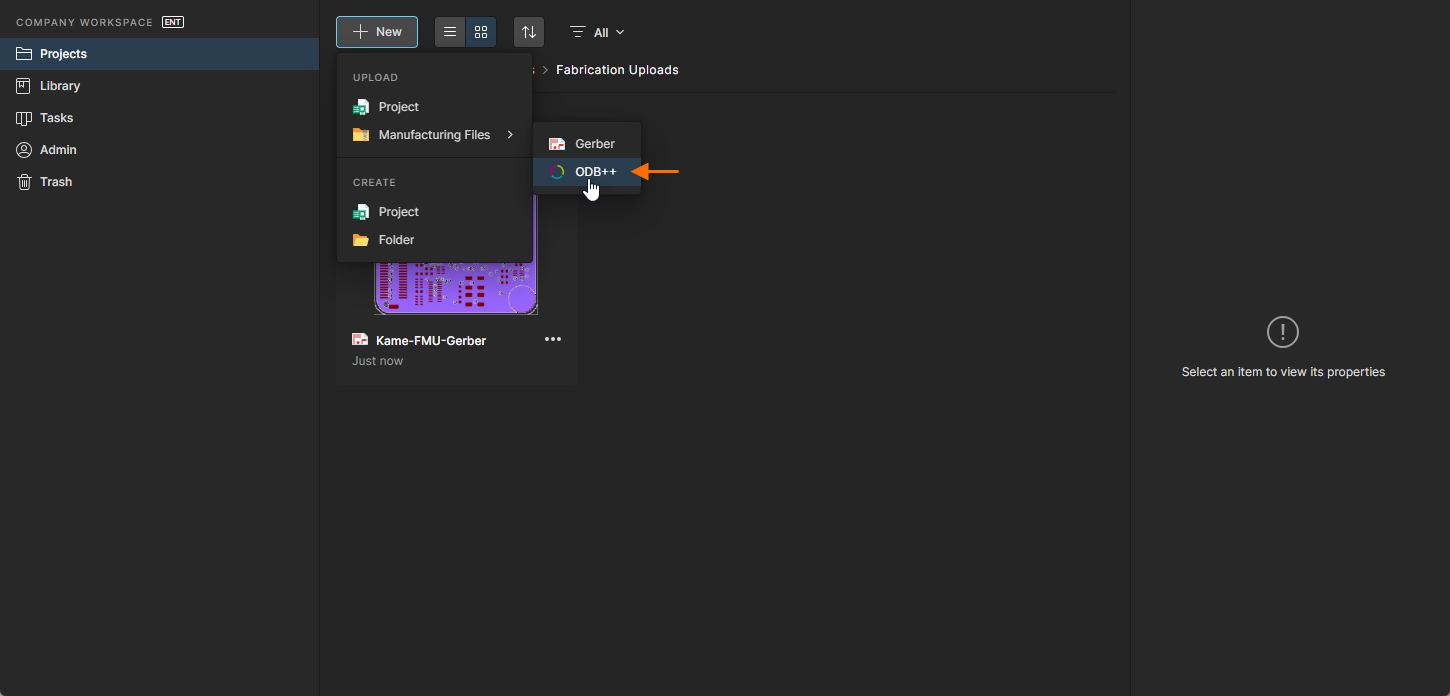Expand the Manufacturing Files submenu
The height and width of the screenshot is (696, 1450).
[434, 135]
